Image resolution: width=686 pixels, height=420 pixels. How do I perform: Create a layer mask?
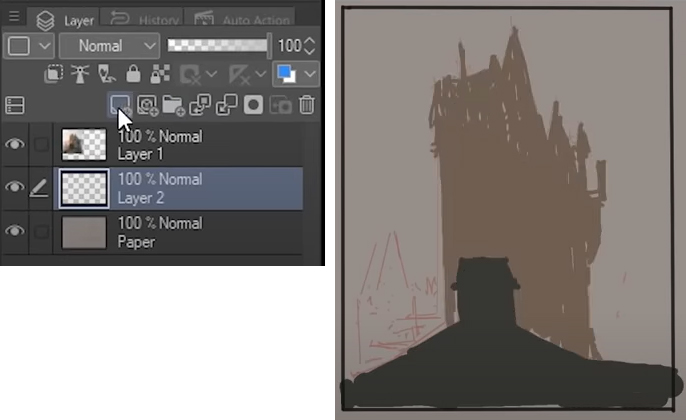[254, 104]
